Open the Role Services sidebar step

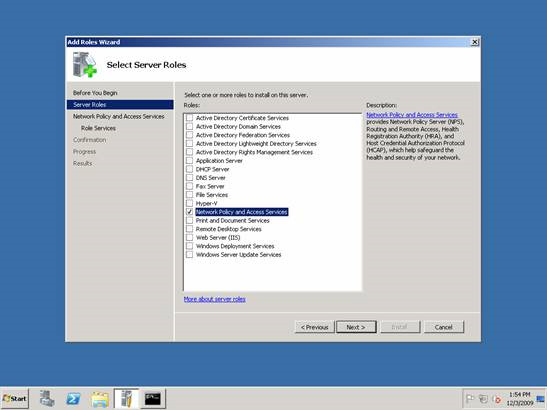click(98, 128)
